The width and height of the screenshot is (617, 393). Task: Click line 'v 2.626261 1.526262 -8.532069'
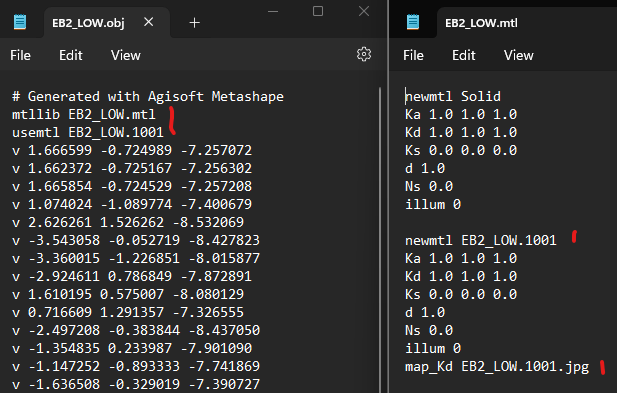127,223
